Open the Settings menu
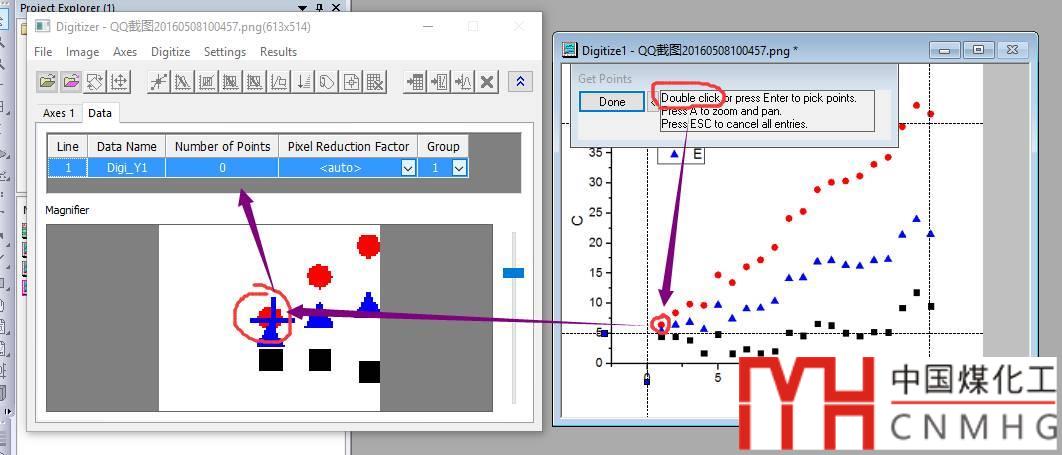The width and height of the screenshot is (1062, 455). click(x=225, y=52)
